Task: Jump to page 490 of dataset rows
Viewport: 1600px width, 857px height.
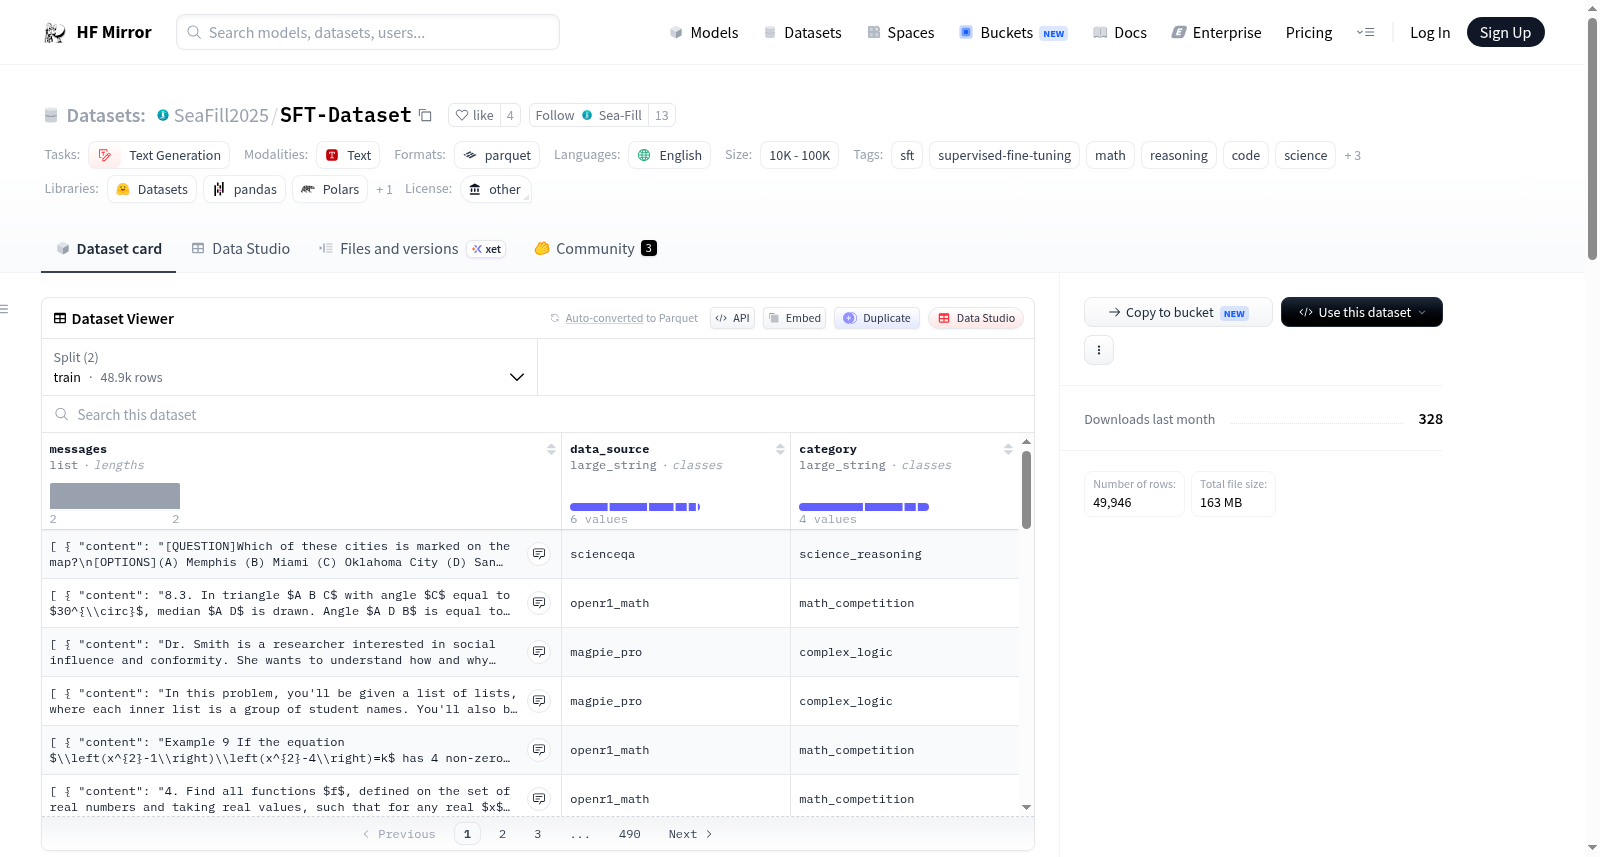Action: 630,834
